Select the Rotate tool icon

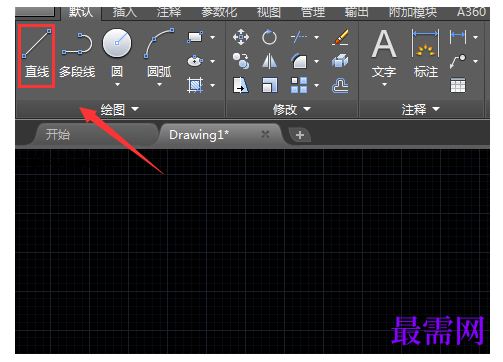click(269, 37)
